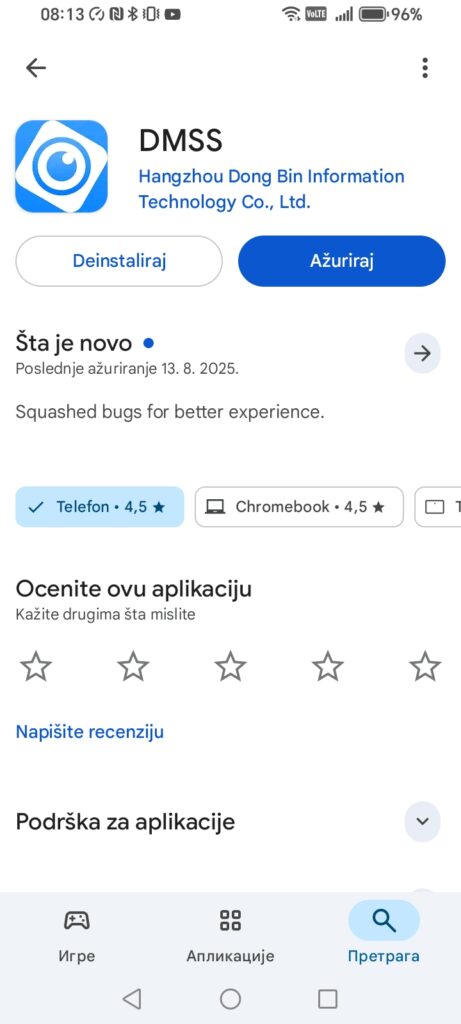Screen dimensions: 461x1024
Task: Select the Chromebook ratings chip
Action: tap(299, 507)
